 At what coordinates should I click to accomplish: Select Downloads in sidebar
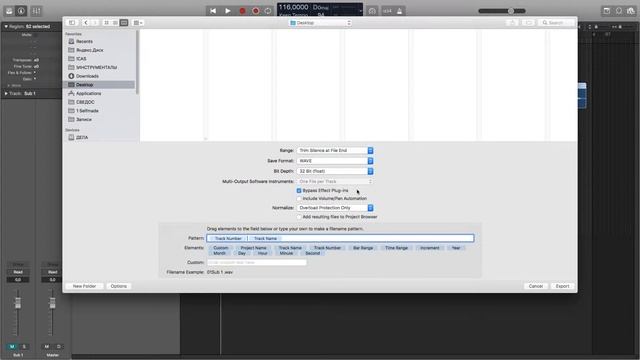pyautogui.click(x=87, y=76)
